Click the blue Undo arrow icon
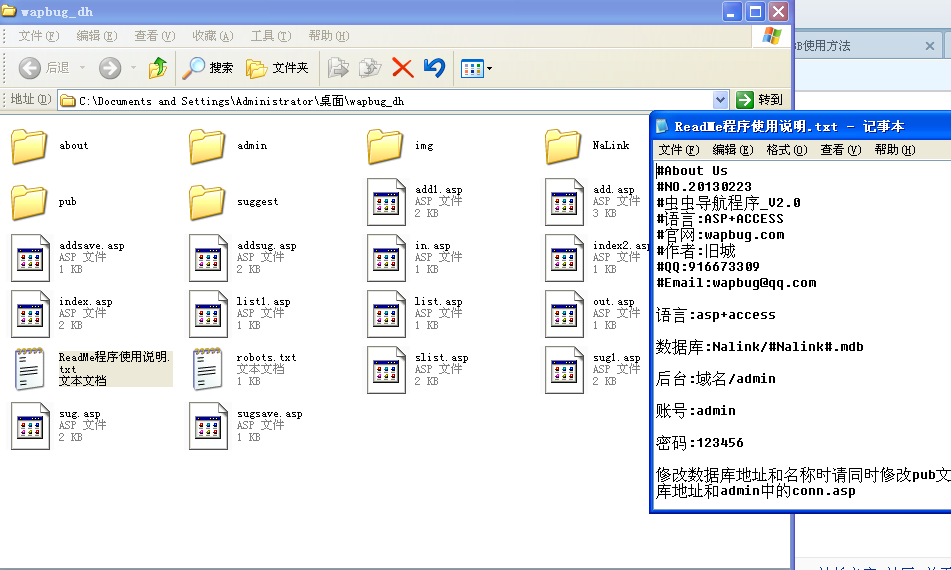Image resolution: width=951 pixels, height=570 pixels. pos(434,68)
